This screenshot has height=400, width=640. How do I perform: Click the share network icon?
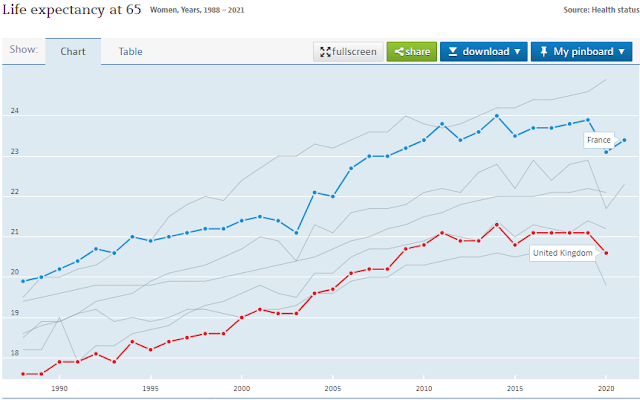[x=399, y=52]
